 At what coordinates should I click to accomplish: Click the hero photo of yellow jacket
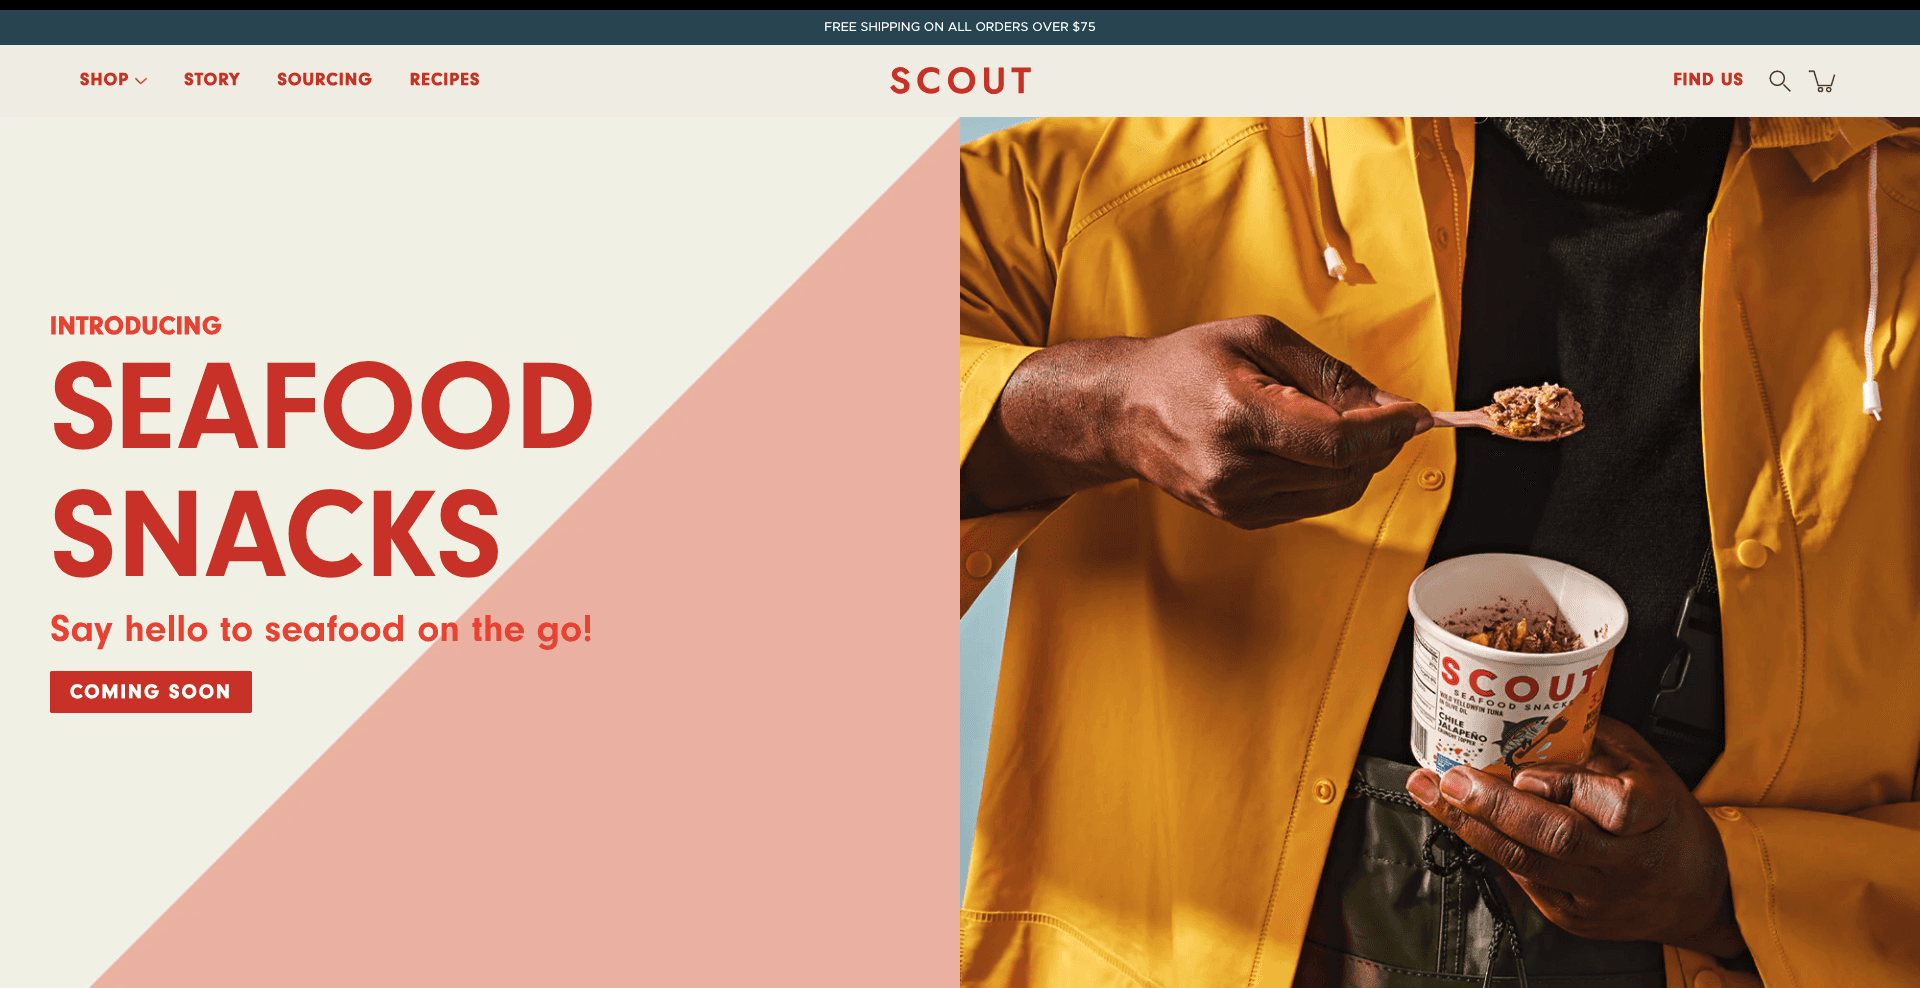point(1440,552)
